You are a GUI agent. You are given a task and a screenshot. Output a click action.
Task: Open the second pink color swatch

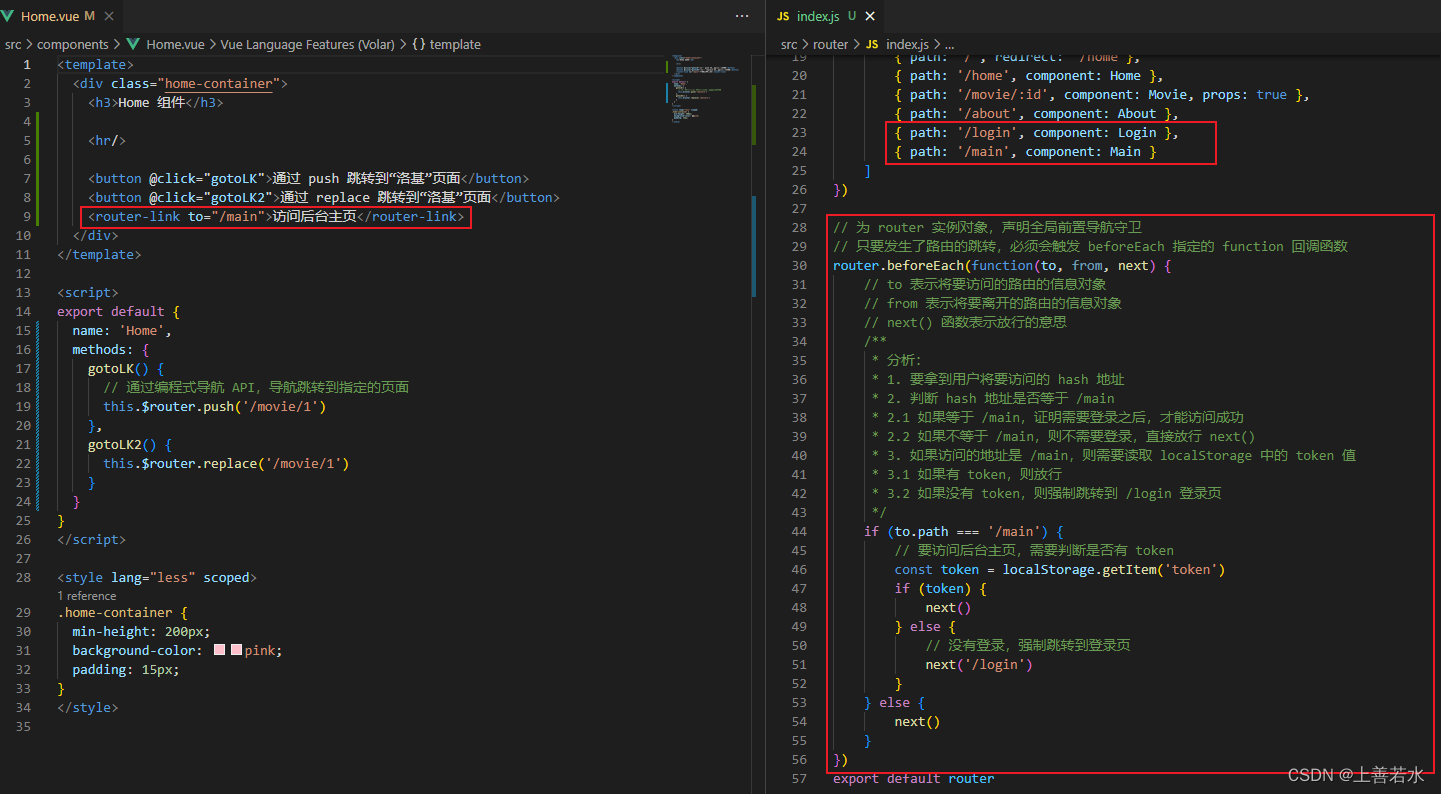(237, 650)
